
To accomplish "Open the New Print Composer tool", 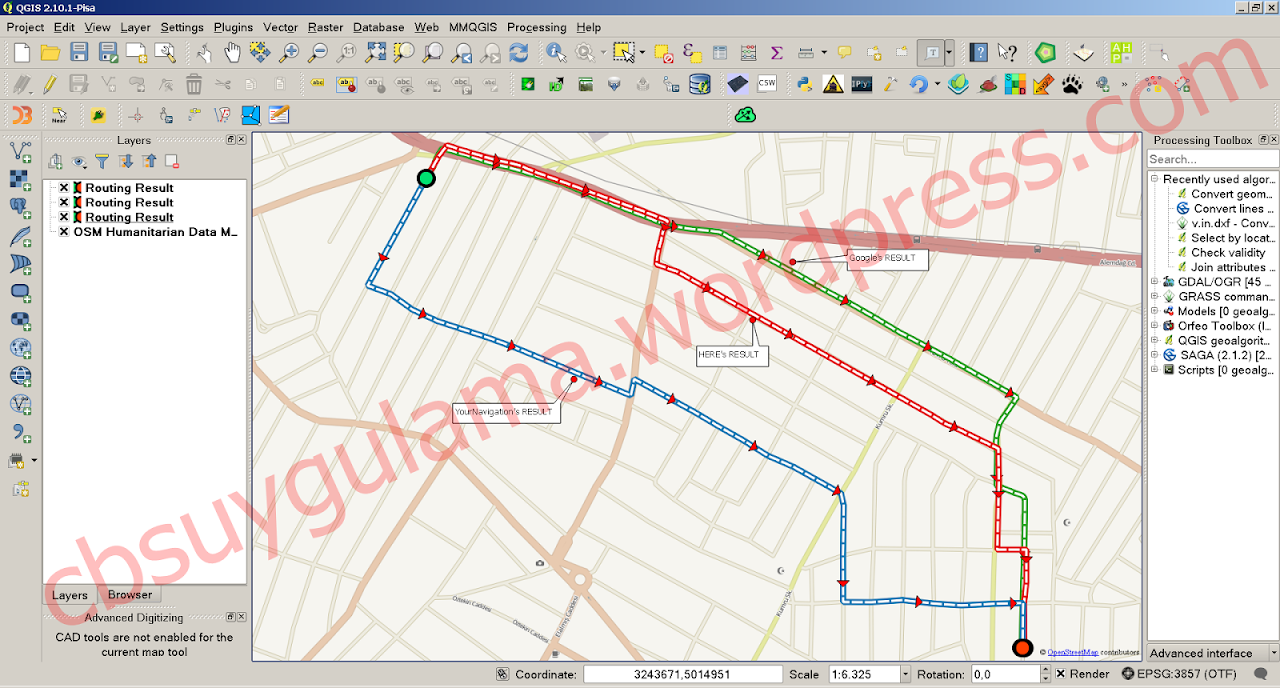I will [x=137, y=52].
